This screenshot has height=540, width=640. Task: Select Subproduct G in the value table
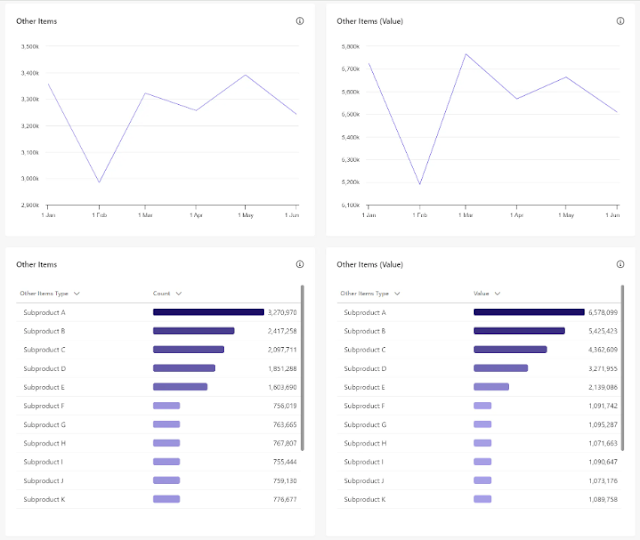click(365, 424)
